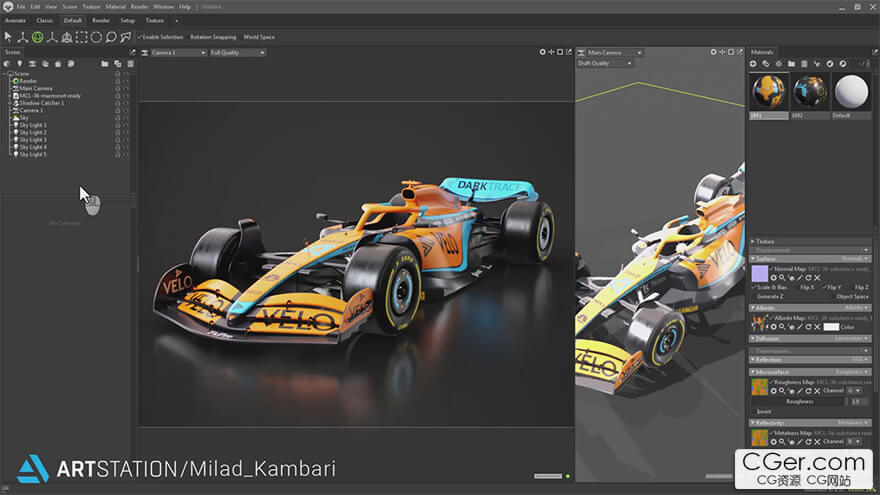Adjust the Roughness slider
This screenshot has width=880, height=495.
[x=800, y=402]
